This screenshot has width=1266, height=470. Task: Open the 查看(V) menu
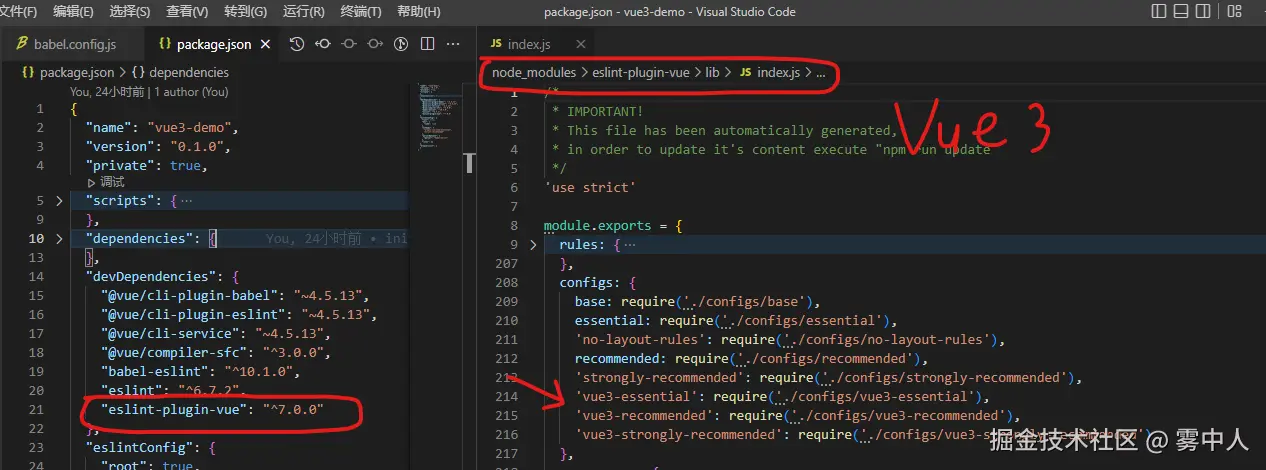tap(187, 11)
